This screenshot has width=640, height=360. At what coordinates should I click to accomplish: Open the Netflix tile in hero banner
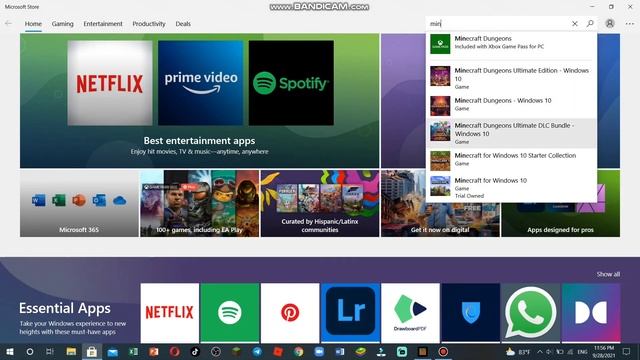110,83
